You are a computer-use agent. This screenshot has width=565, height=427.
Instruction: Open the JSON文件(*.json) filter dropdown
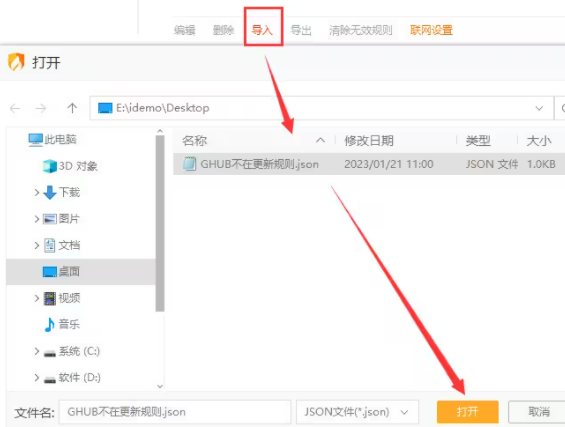coord(357,412)
